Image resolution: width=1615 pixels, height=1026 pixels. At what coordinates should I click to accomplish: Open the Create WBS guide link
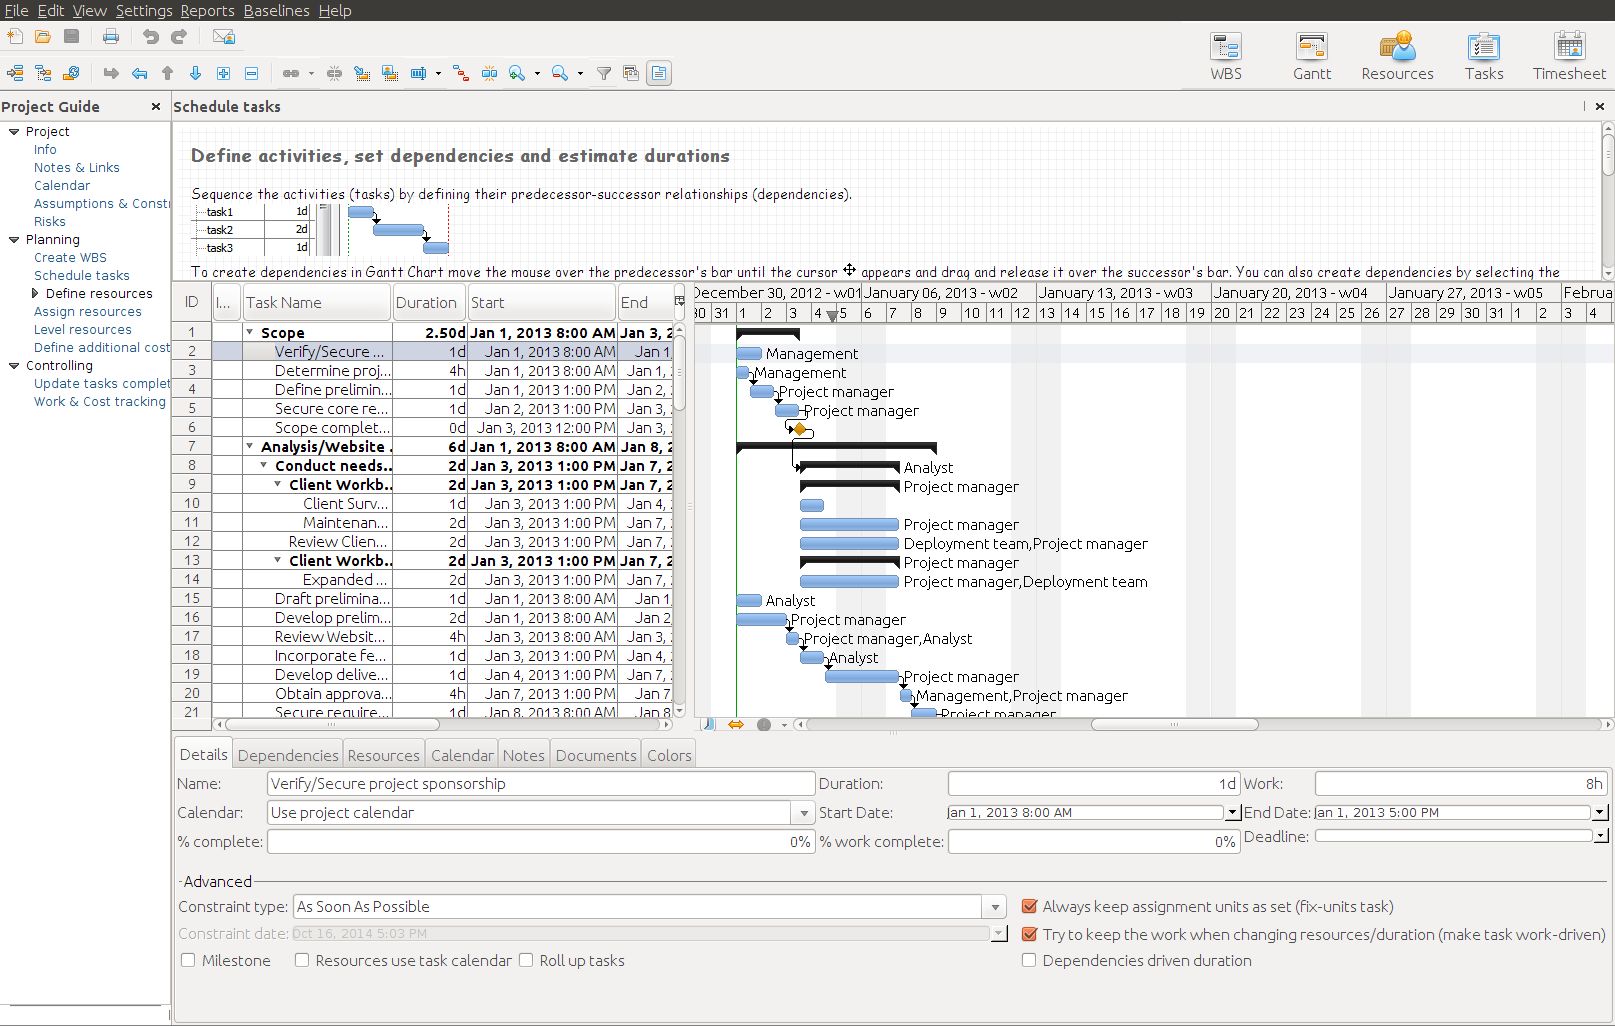(70, 257)
